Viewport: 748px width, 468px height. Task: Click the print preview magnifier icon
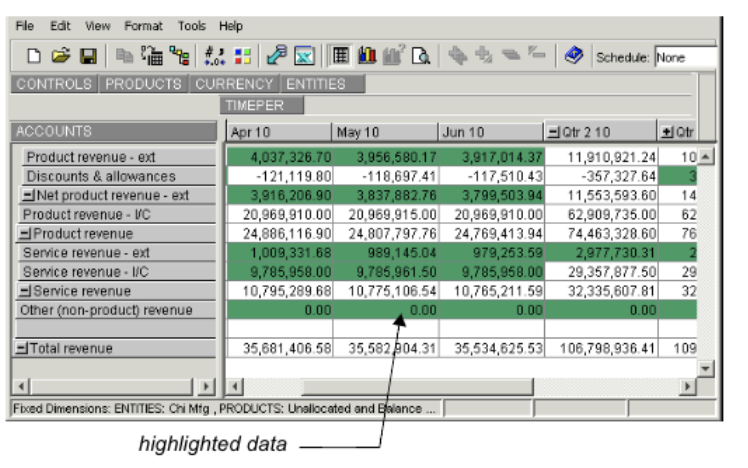coord(421,57)
